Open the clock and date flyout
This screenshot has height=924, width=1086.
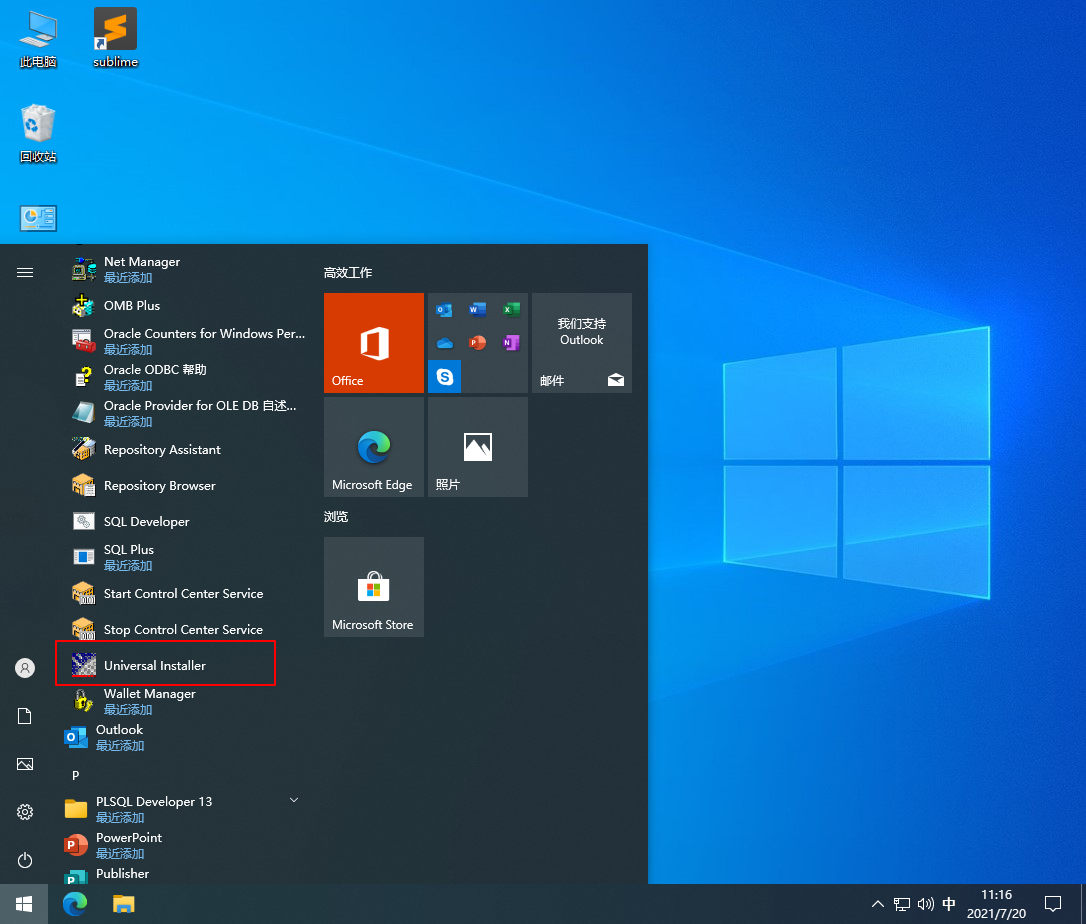(x=996, y=904)
